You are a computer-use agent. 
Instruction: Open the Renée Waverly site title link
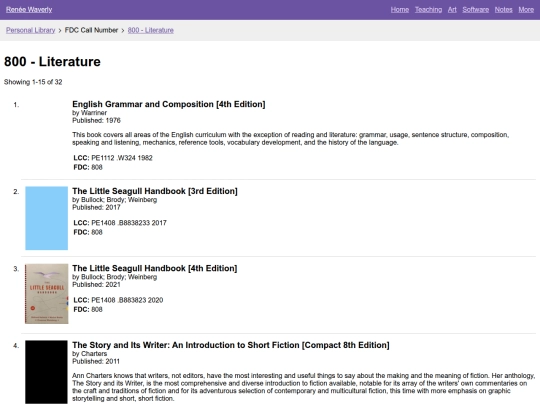(x=29, y=10)
